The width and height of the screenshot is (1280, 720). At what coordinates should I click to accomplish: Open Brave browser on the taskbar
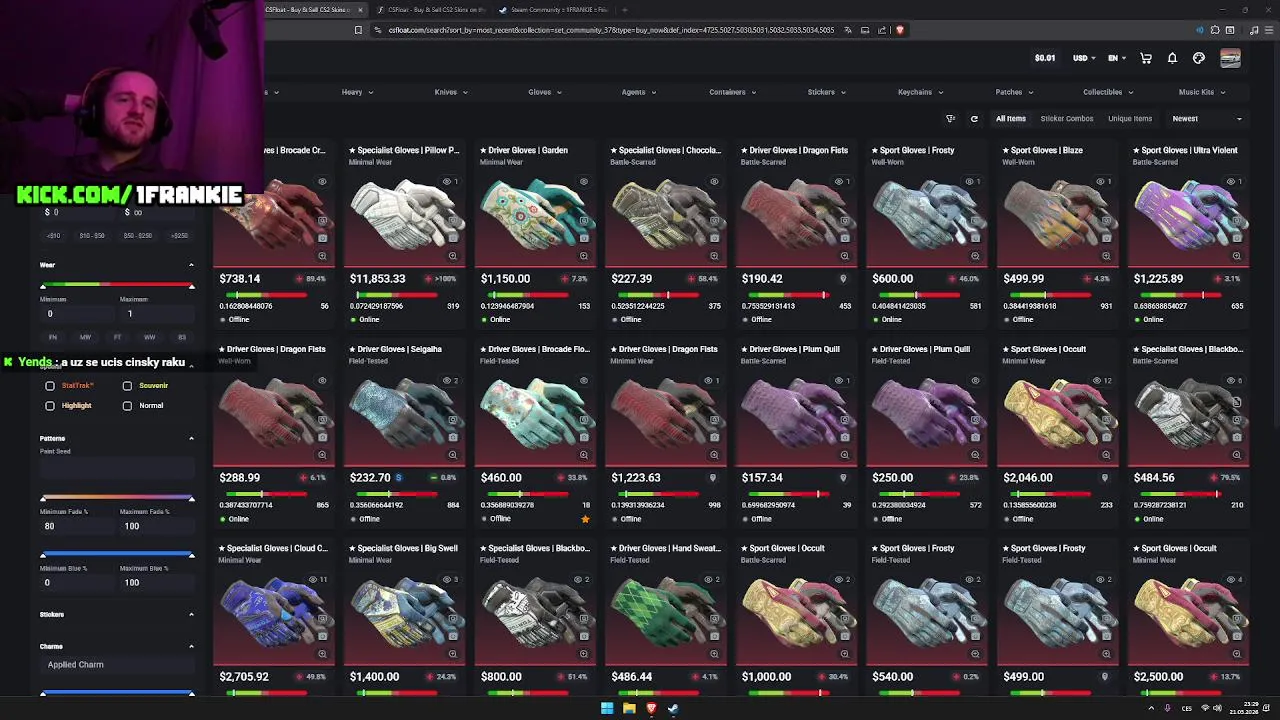click(651, 709)
